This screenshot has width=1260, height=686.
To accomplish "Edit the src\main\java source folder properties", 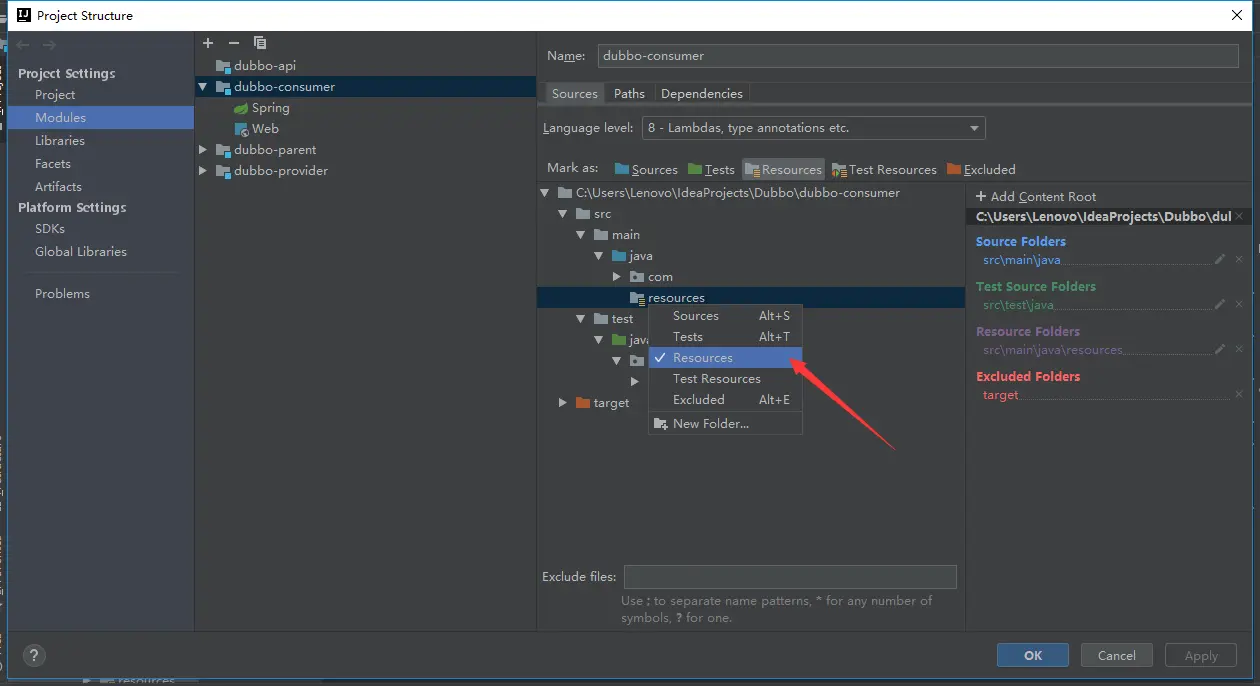I will coord(1220,259).
